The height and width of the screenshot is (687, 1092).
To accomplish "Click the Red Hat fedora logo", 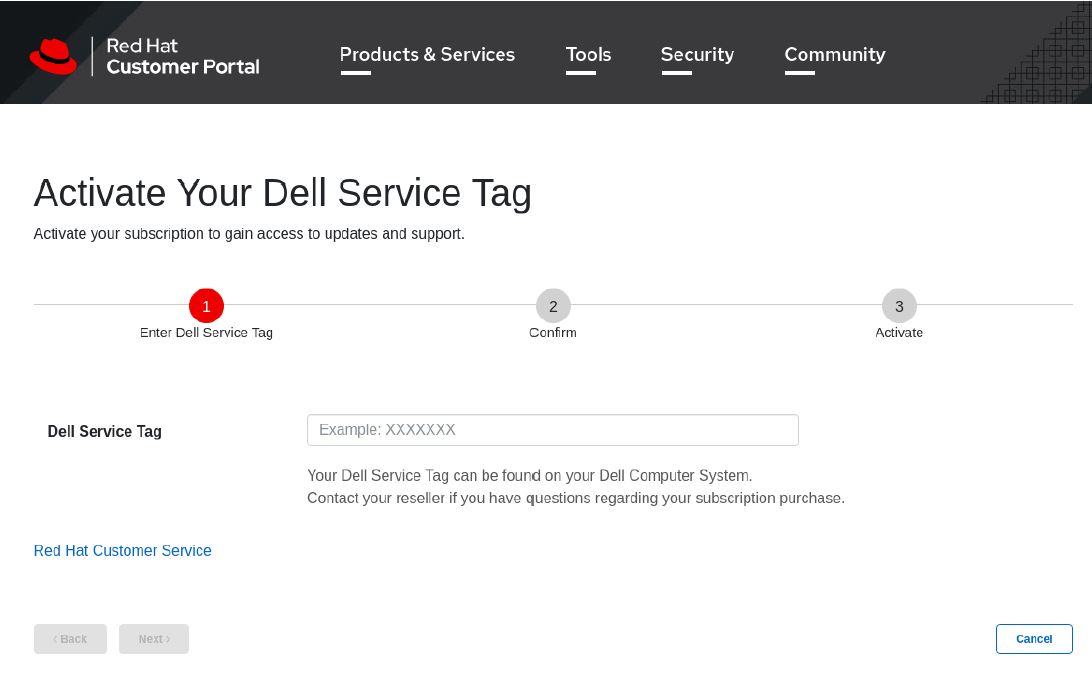I will pos(52,56).
